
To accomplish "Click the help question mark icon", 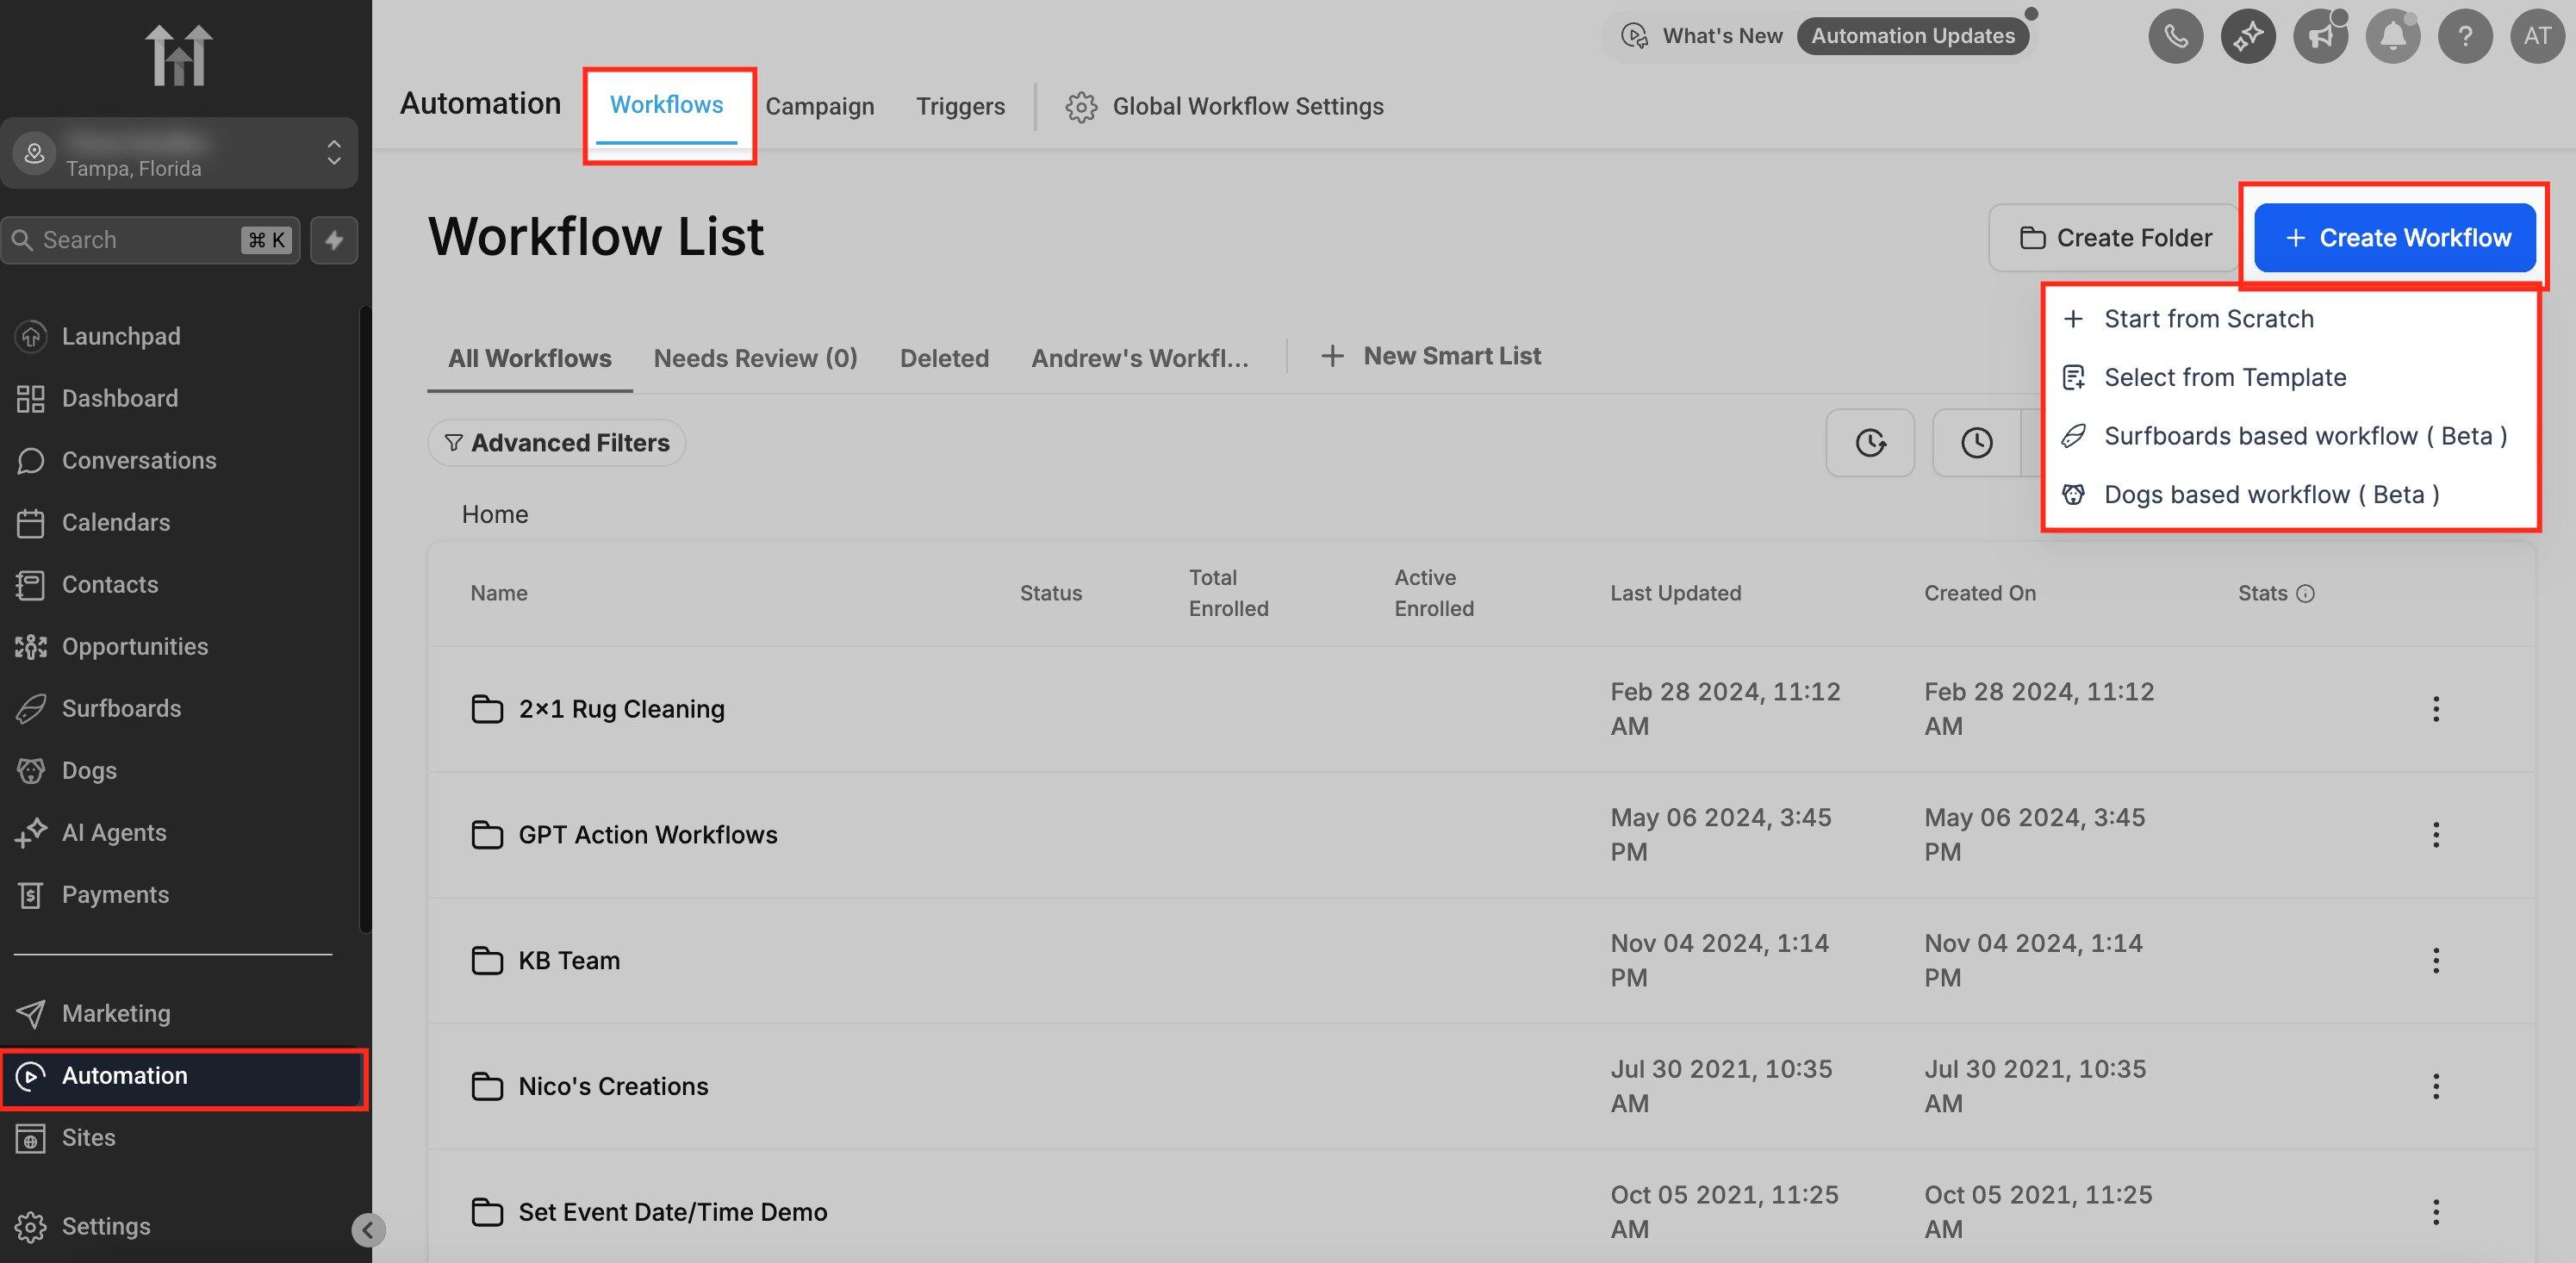I will pos(2464,37).
